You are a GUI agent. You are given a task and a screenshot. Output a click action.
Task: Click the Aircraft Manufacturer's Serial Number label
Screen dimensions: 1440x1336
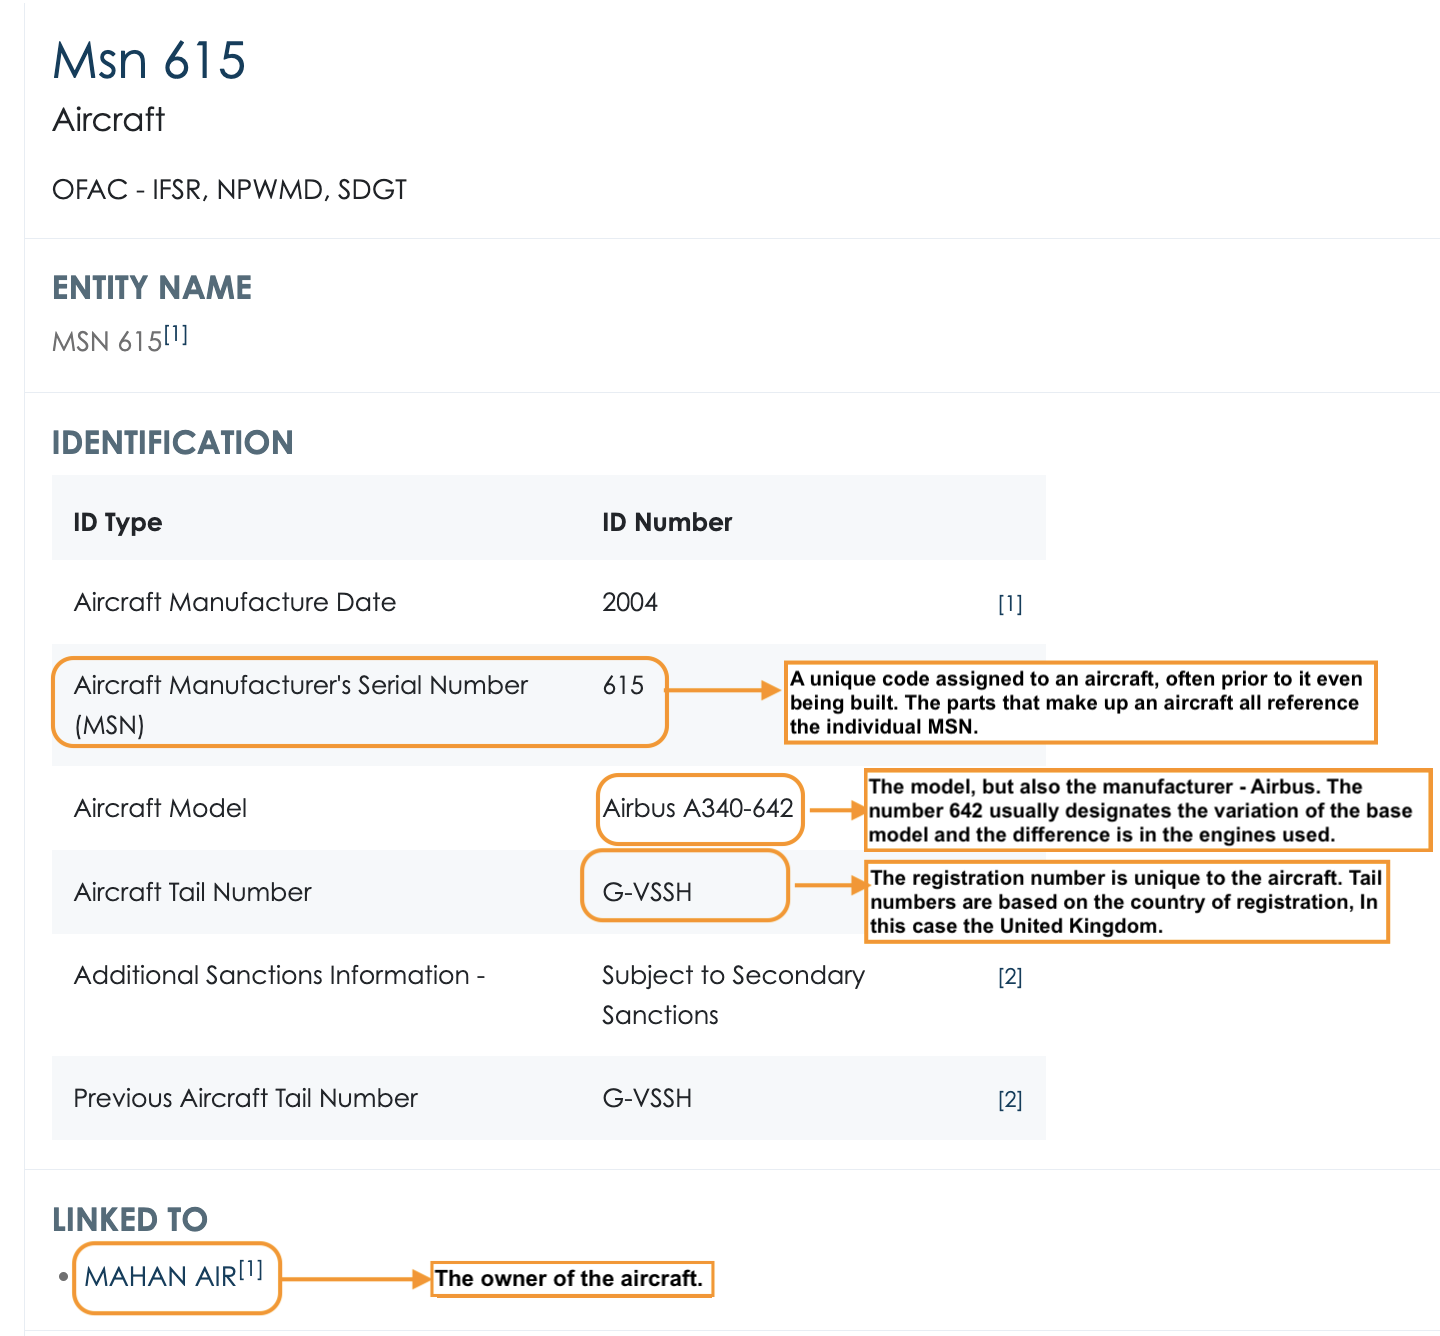point(301,704)
